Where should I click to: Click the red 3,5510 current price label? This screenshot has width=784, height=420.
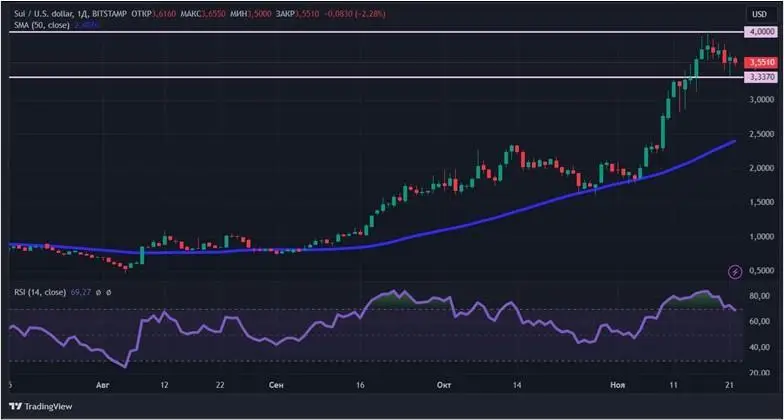[x=761, y=62]
